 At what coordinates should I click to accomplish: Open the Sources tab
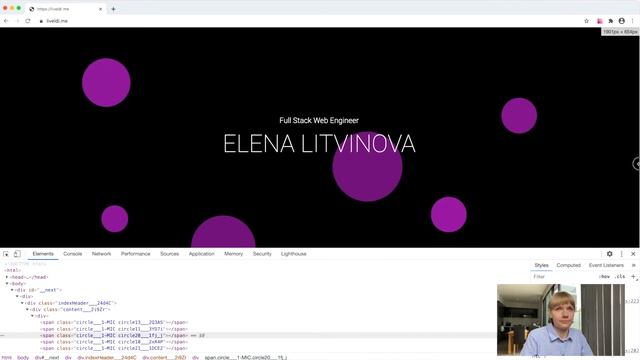169,254
